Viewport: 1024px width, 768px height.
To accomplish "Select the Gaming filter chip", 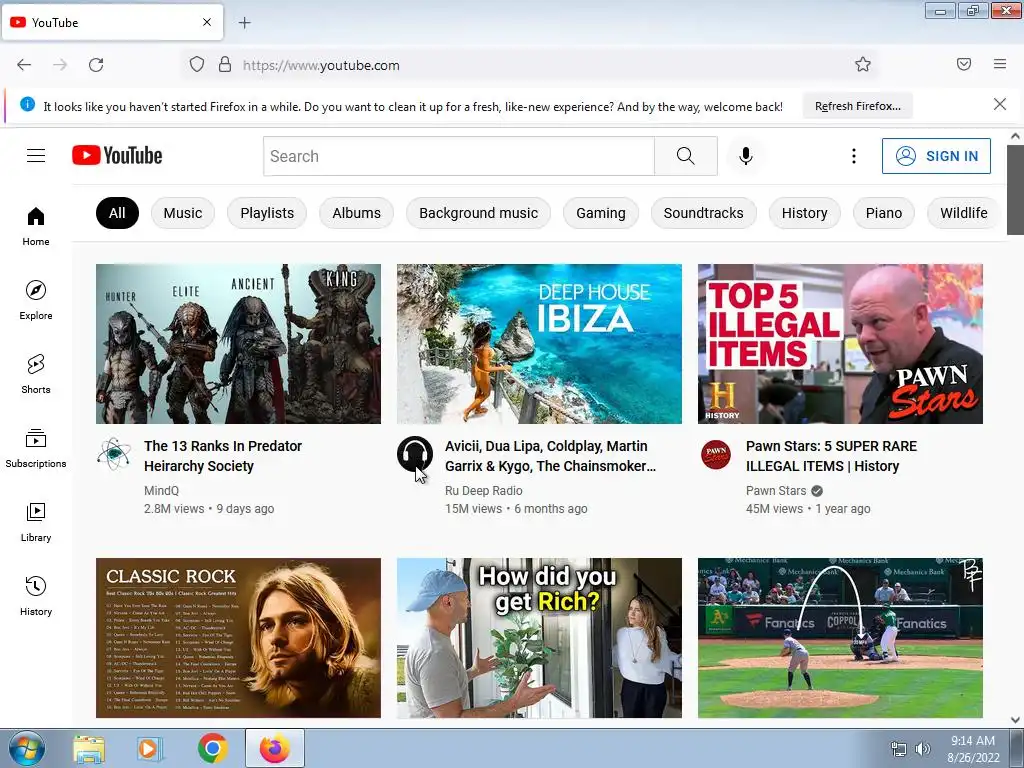I will click(x=601, y=213).
